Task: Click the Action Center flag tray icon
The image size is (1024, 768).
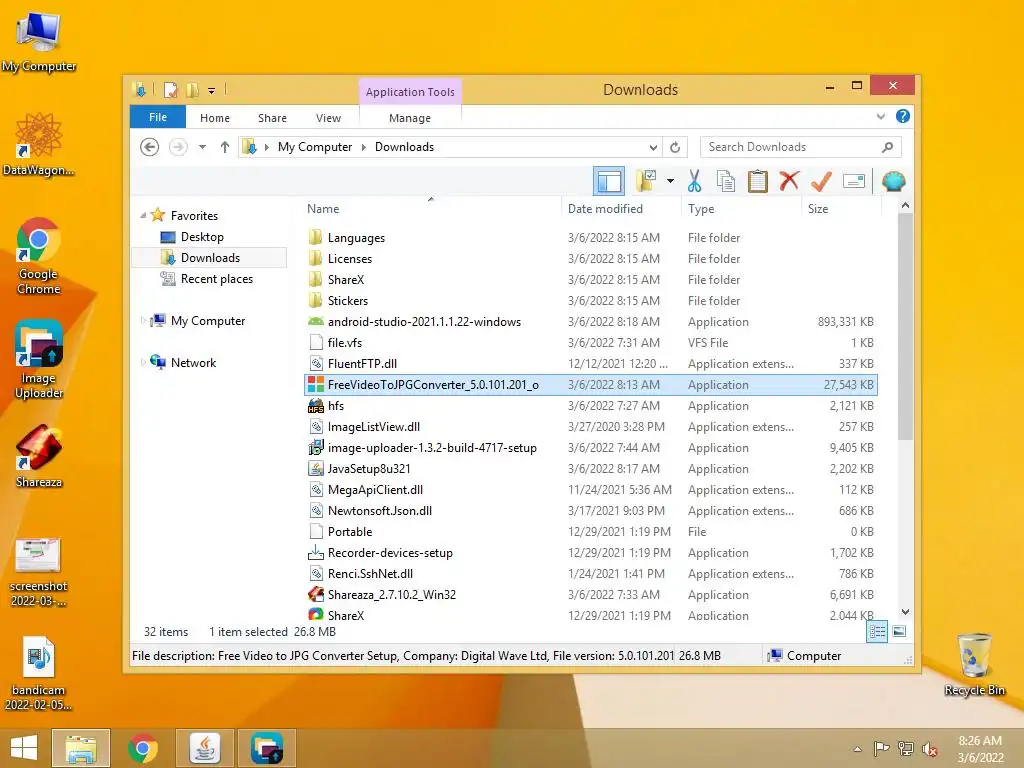Action: point(882,748)
